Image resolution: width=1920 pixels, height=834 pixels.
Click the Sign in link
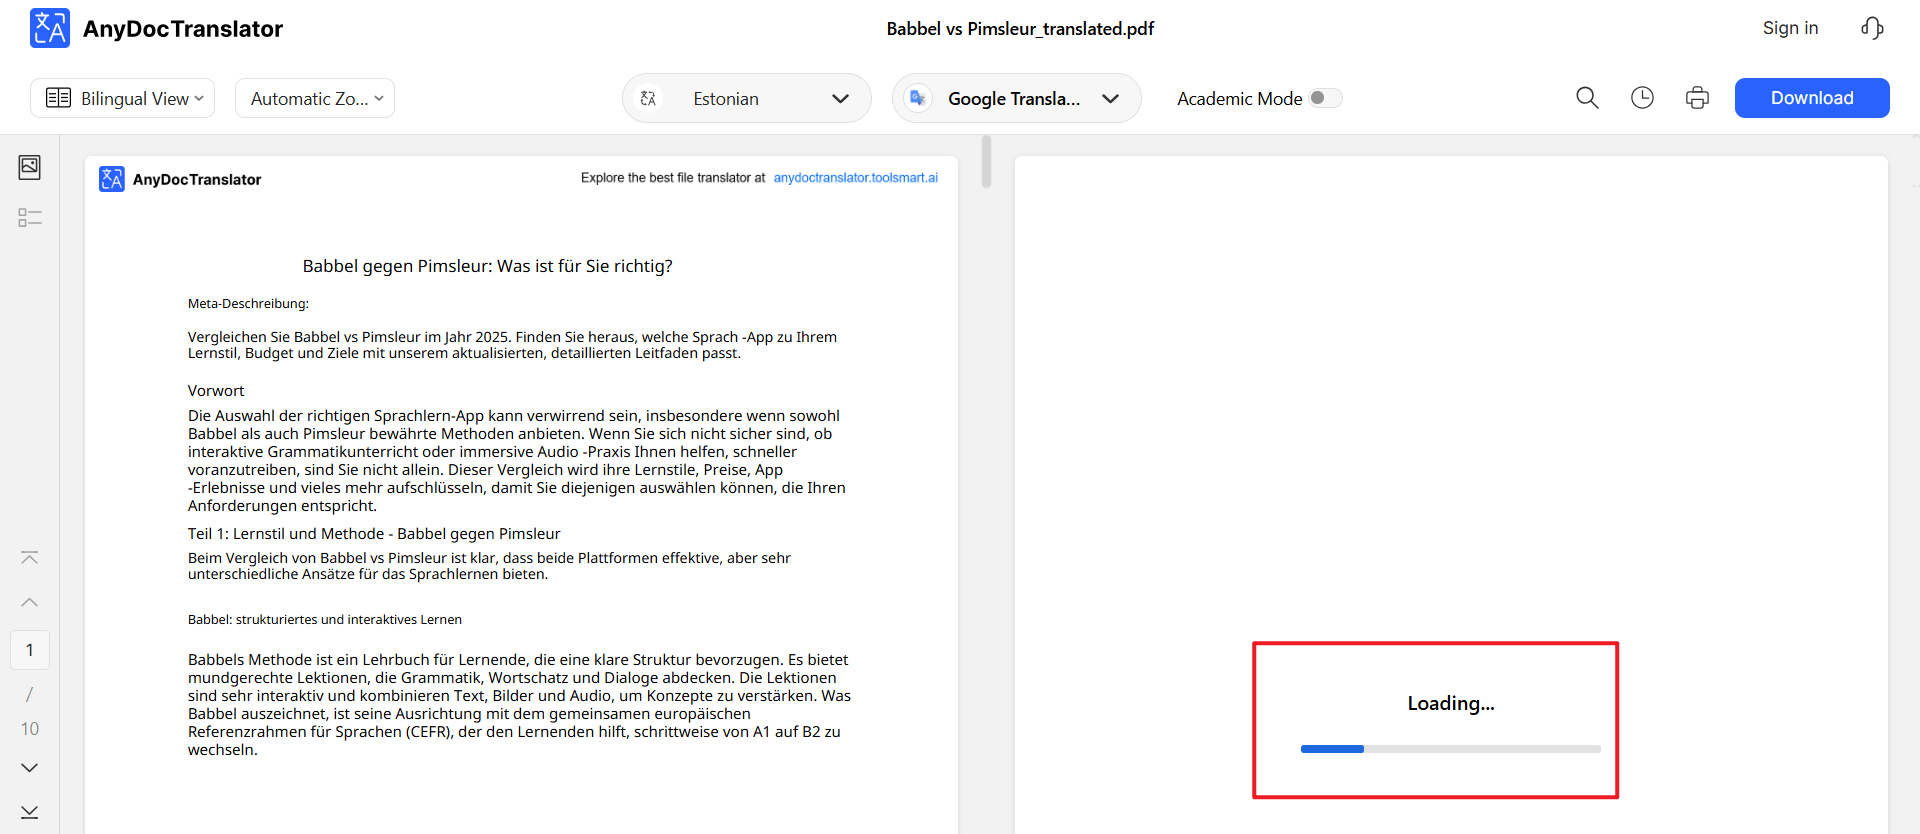coord(1790,28)
